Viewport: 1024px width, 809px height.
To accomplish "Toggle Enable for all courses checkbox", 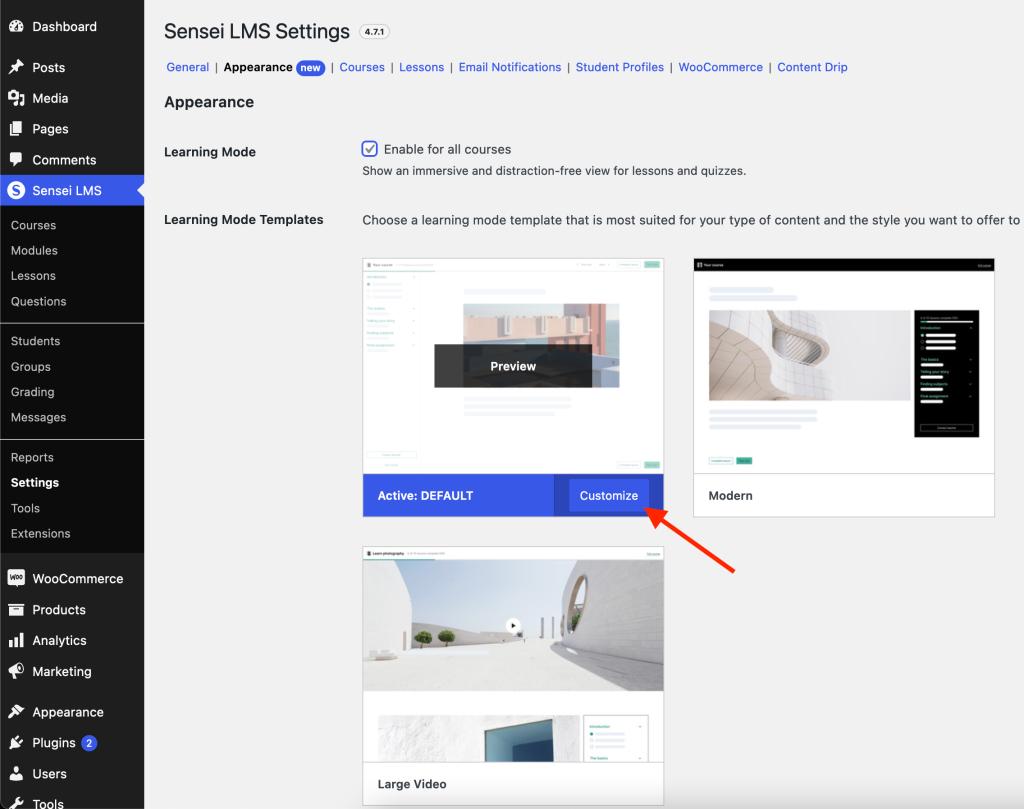I will [370, 149].
